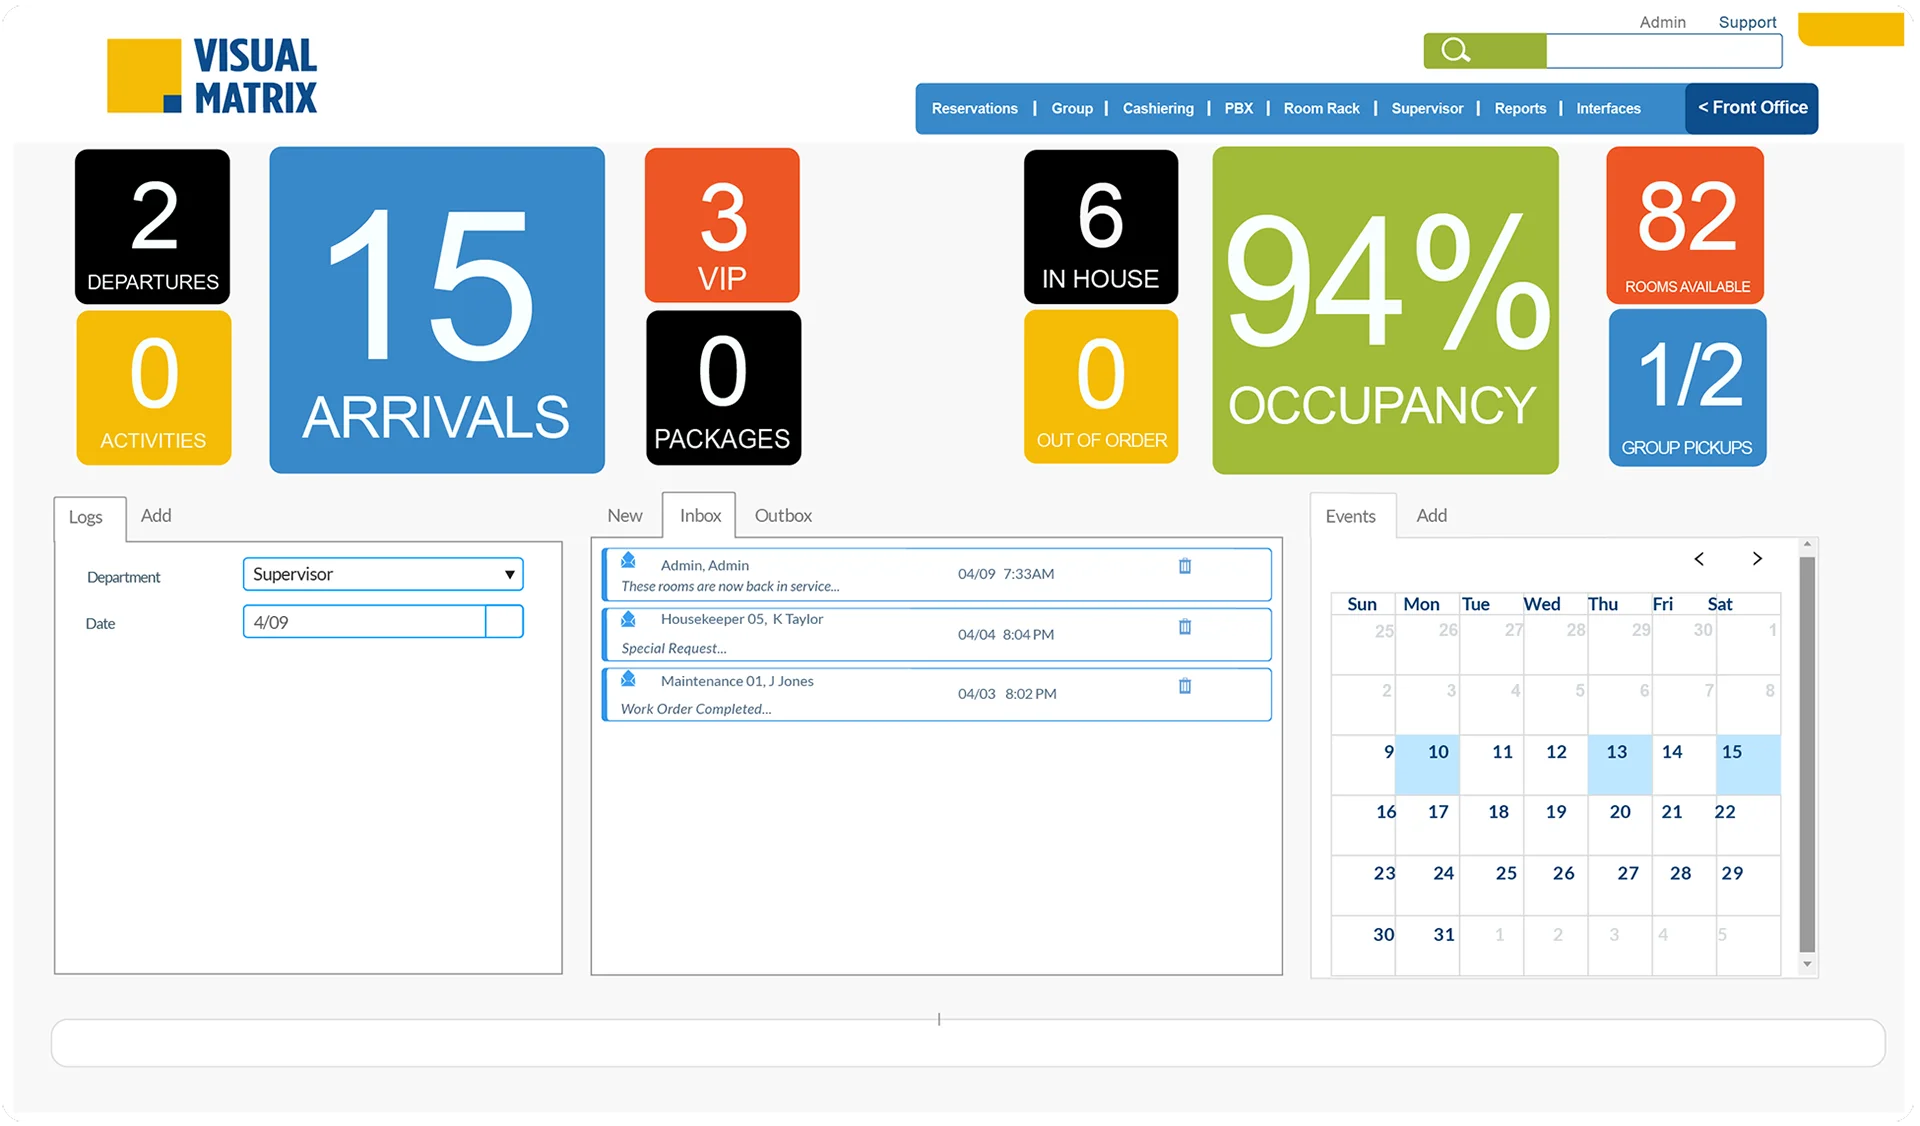The width and height of the screenshot is (1920, 1126).
Task: Open the Reports menu
Action: click(1520, 109)
